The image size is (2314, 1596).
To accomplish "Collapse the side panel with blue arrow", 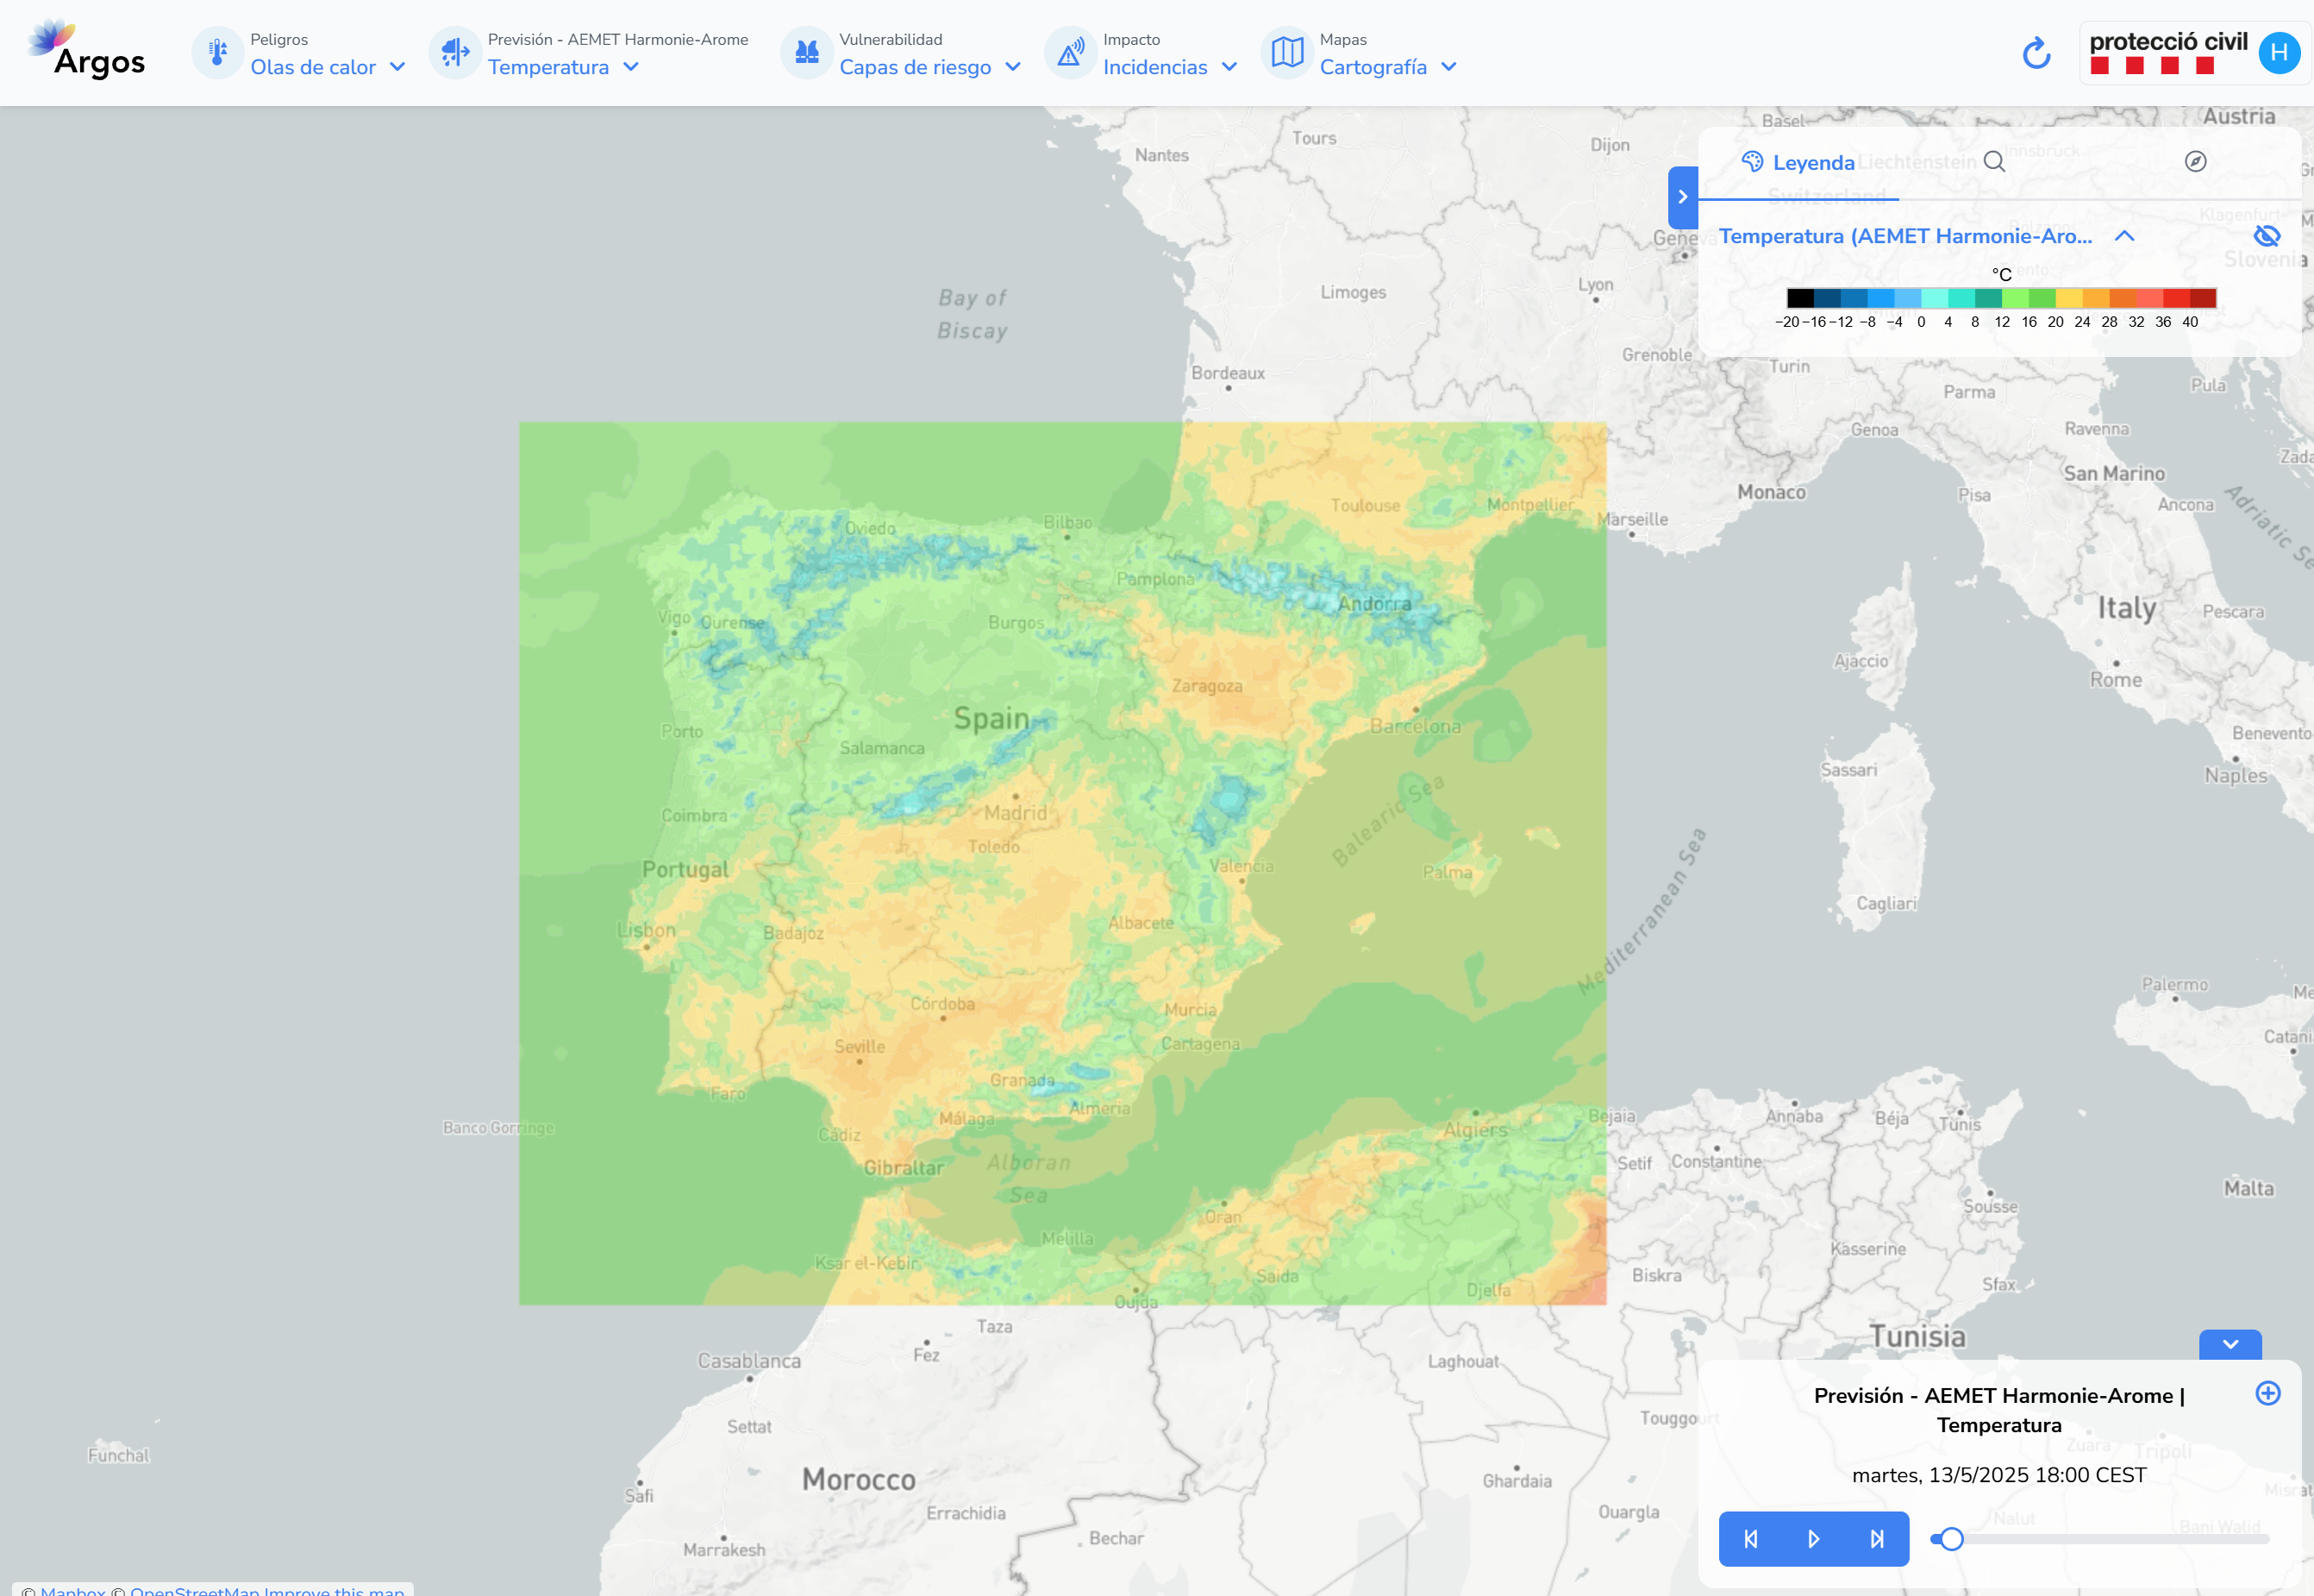I will pos(1683,197).
